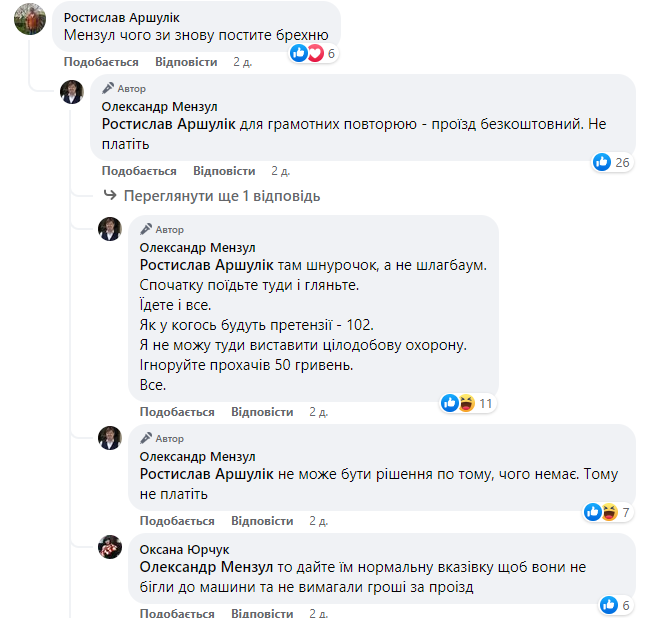The image size is (671, 618).
Task: Click like reaction on Оксана Юрчук's comment
Action: [x=608, y=605]
